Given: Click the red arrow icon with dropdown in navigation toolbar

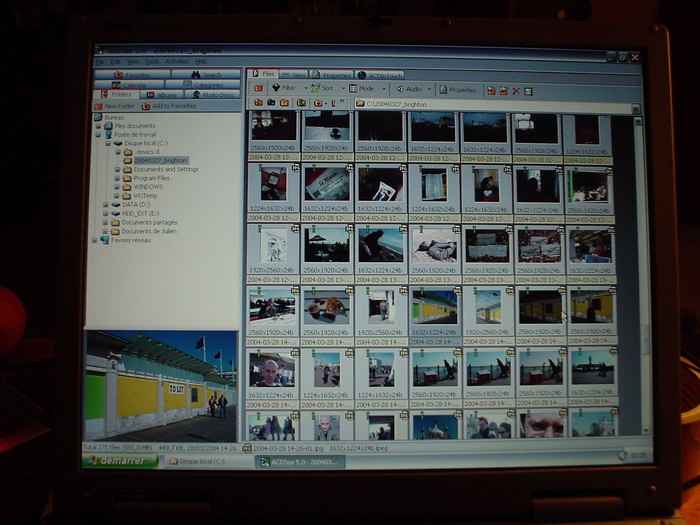Looking at the screenshot, I should [318, 103].
